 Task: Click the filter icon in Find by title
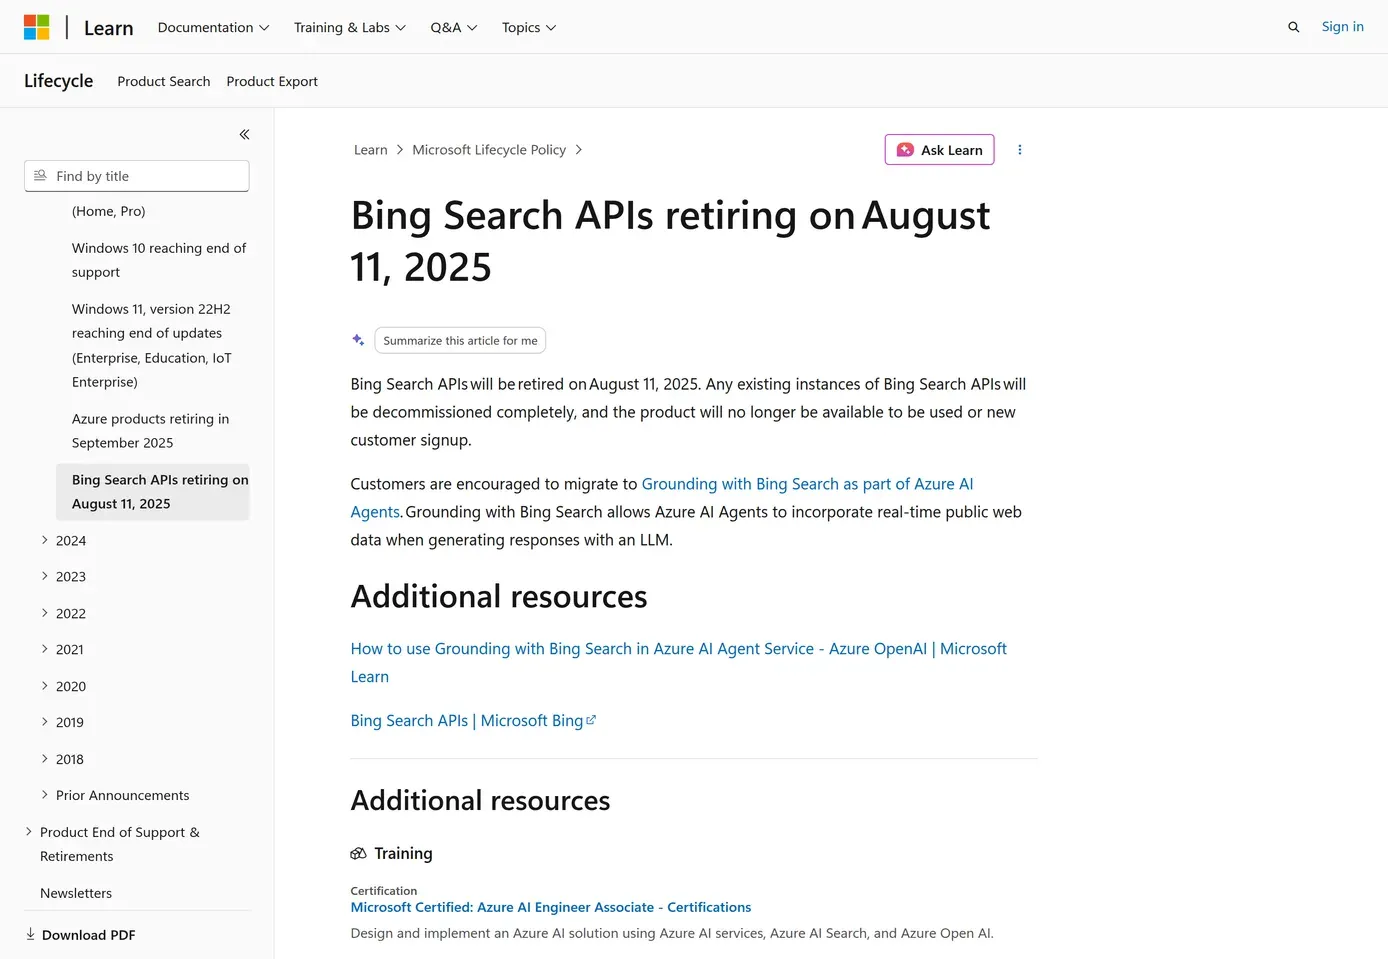tap(40, 176)
